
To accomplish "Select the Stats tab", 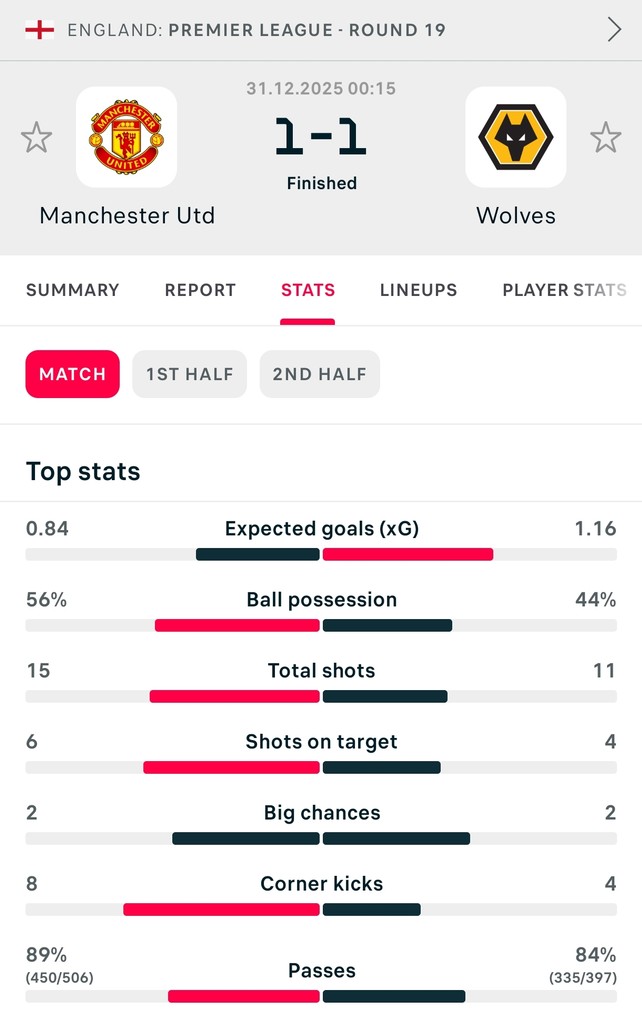I will 308,290.
